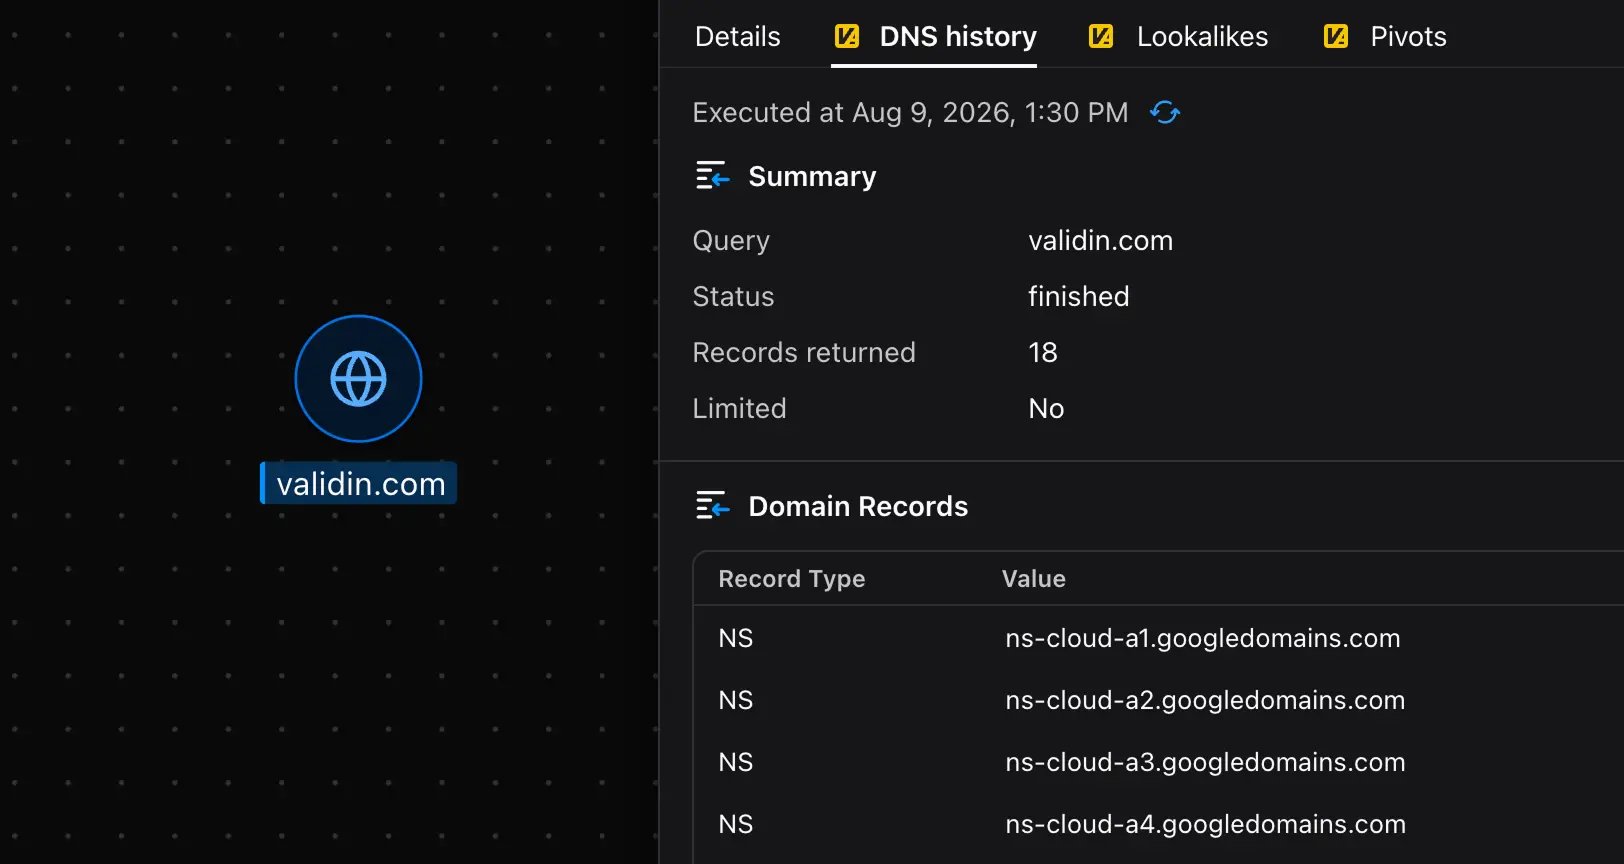Screen dimensions: 1624x864
Task: Select the validin.com node label
Action: pos(359,484)
